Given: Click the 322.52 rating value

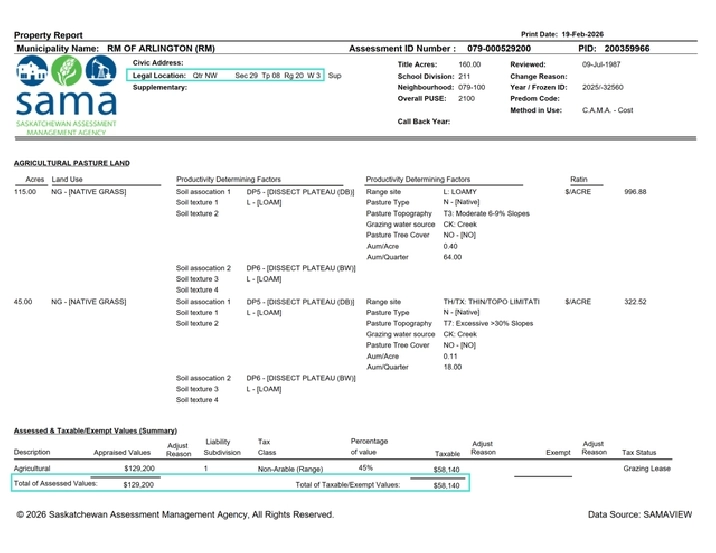Looking at the screenshot, I should [635, 301].
